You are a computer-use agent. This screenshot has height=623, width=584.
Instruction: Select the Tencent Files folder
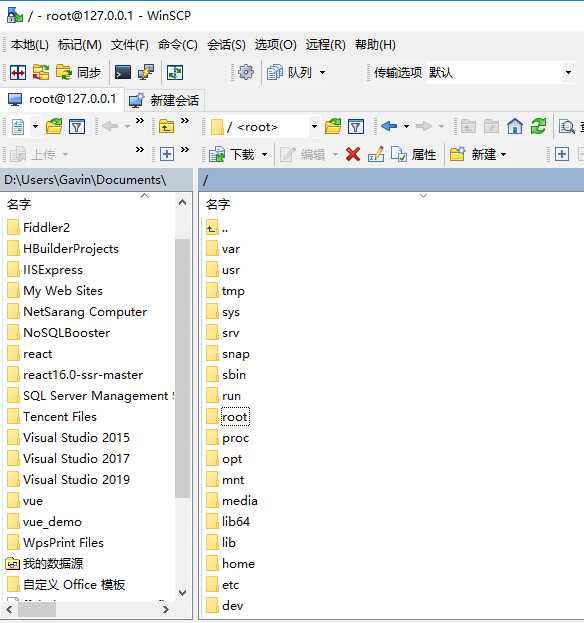click(52, 417)
